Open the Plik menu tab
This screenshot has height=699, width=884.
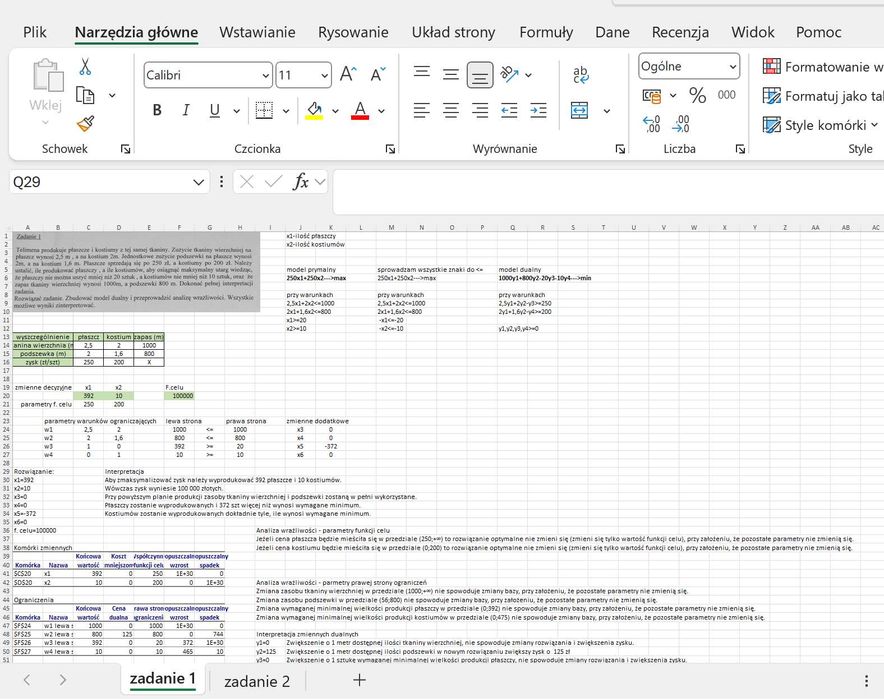(x=34, y=32)
